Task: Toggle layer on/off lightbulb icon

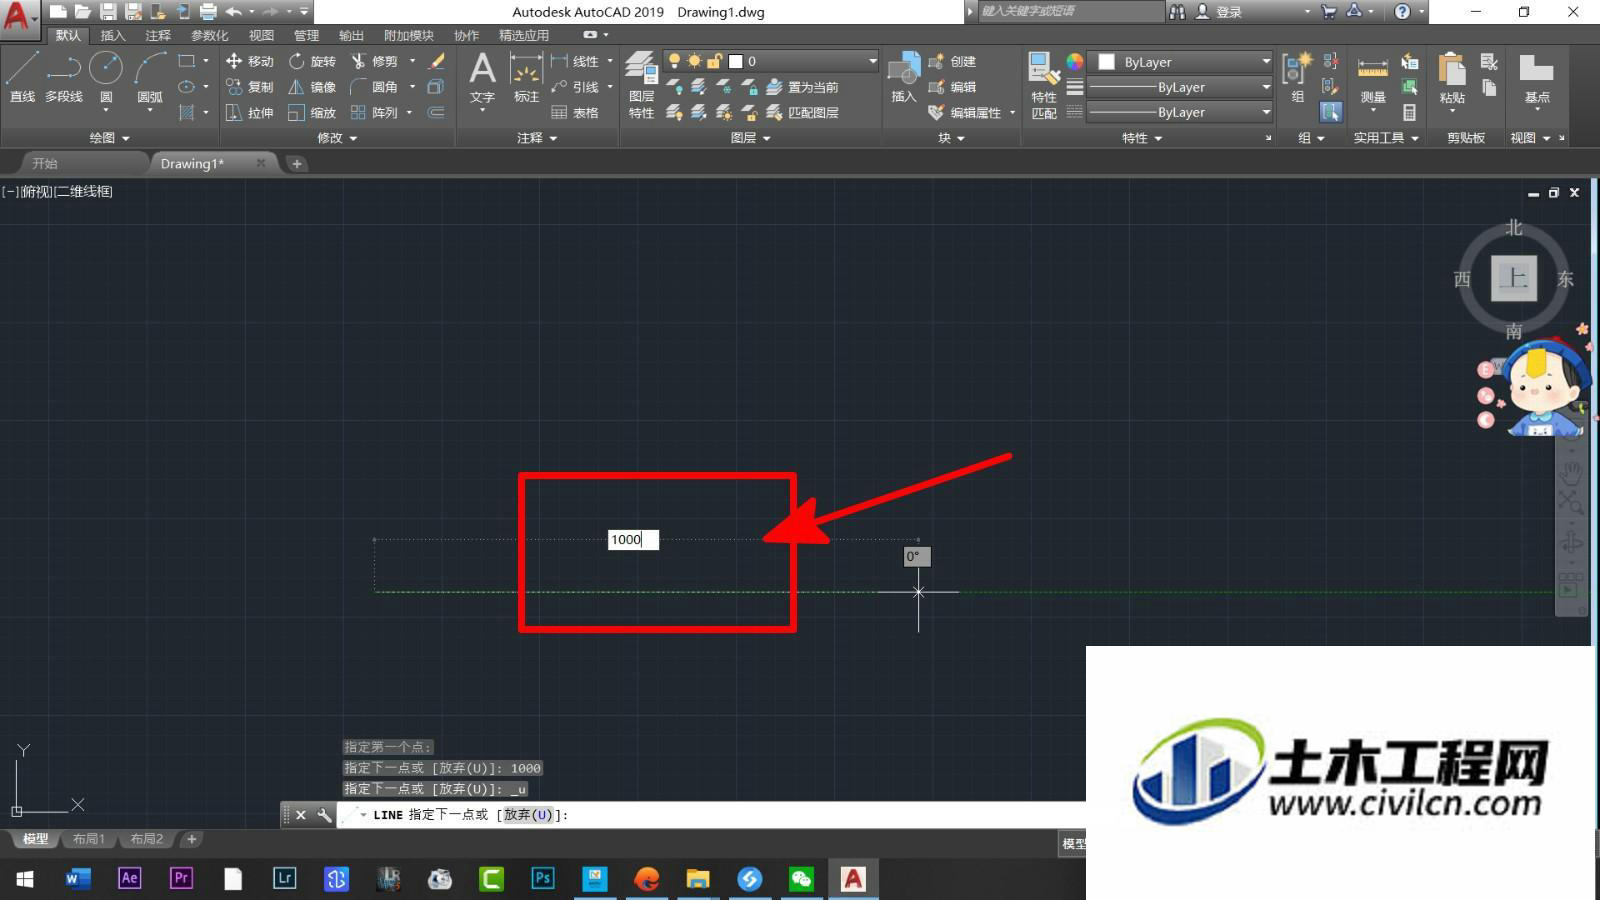Action: [674, 61]
